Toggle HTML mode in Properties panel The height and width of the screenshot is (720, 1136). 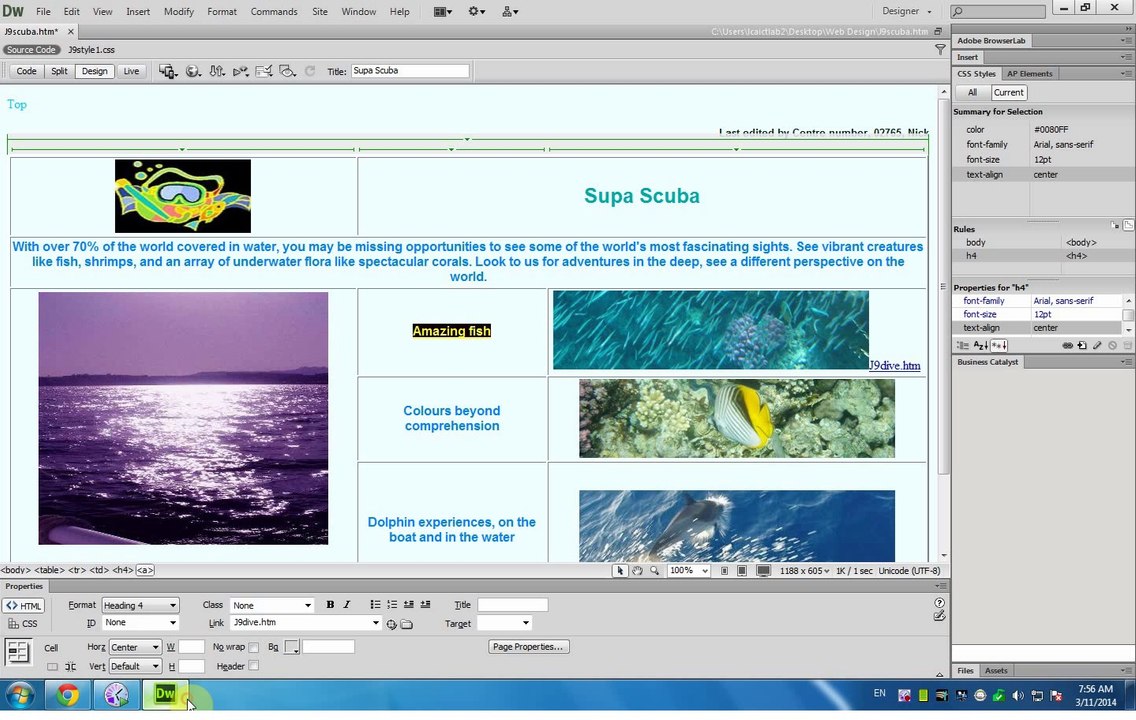pyautogui.click(x=24, y=606)
